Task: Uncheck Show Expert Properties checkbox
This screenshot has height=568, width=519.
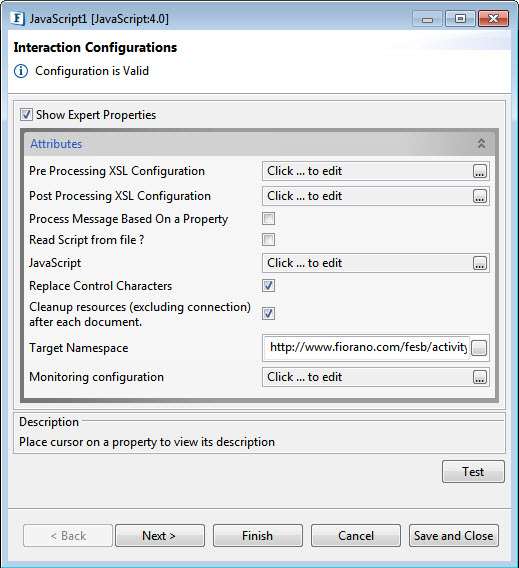Action: (x=26, y=115)
